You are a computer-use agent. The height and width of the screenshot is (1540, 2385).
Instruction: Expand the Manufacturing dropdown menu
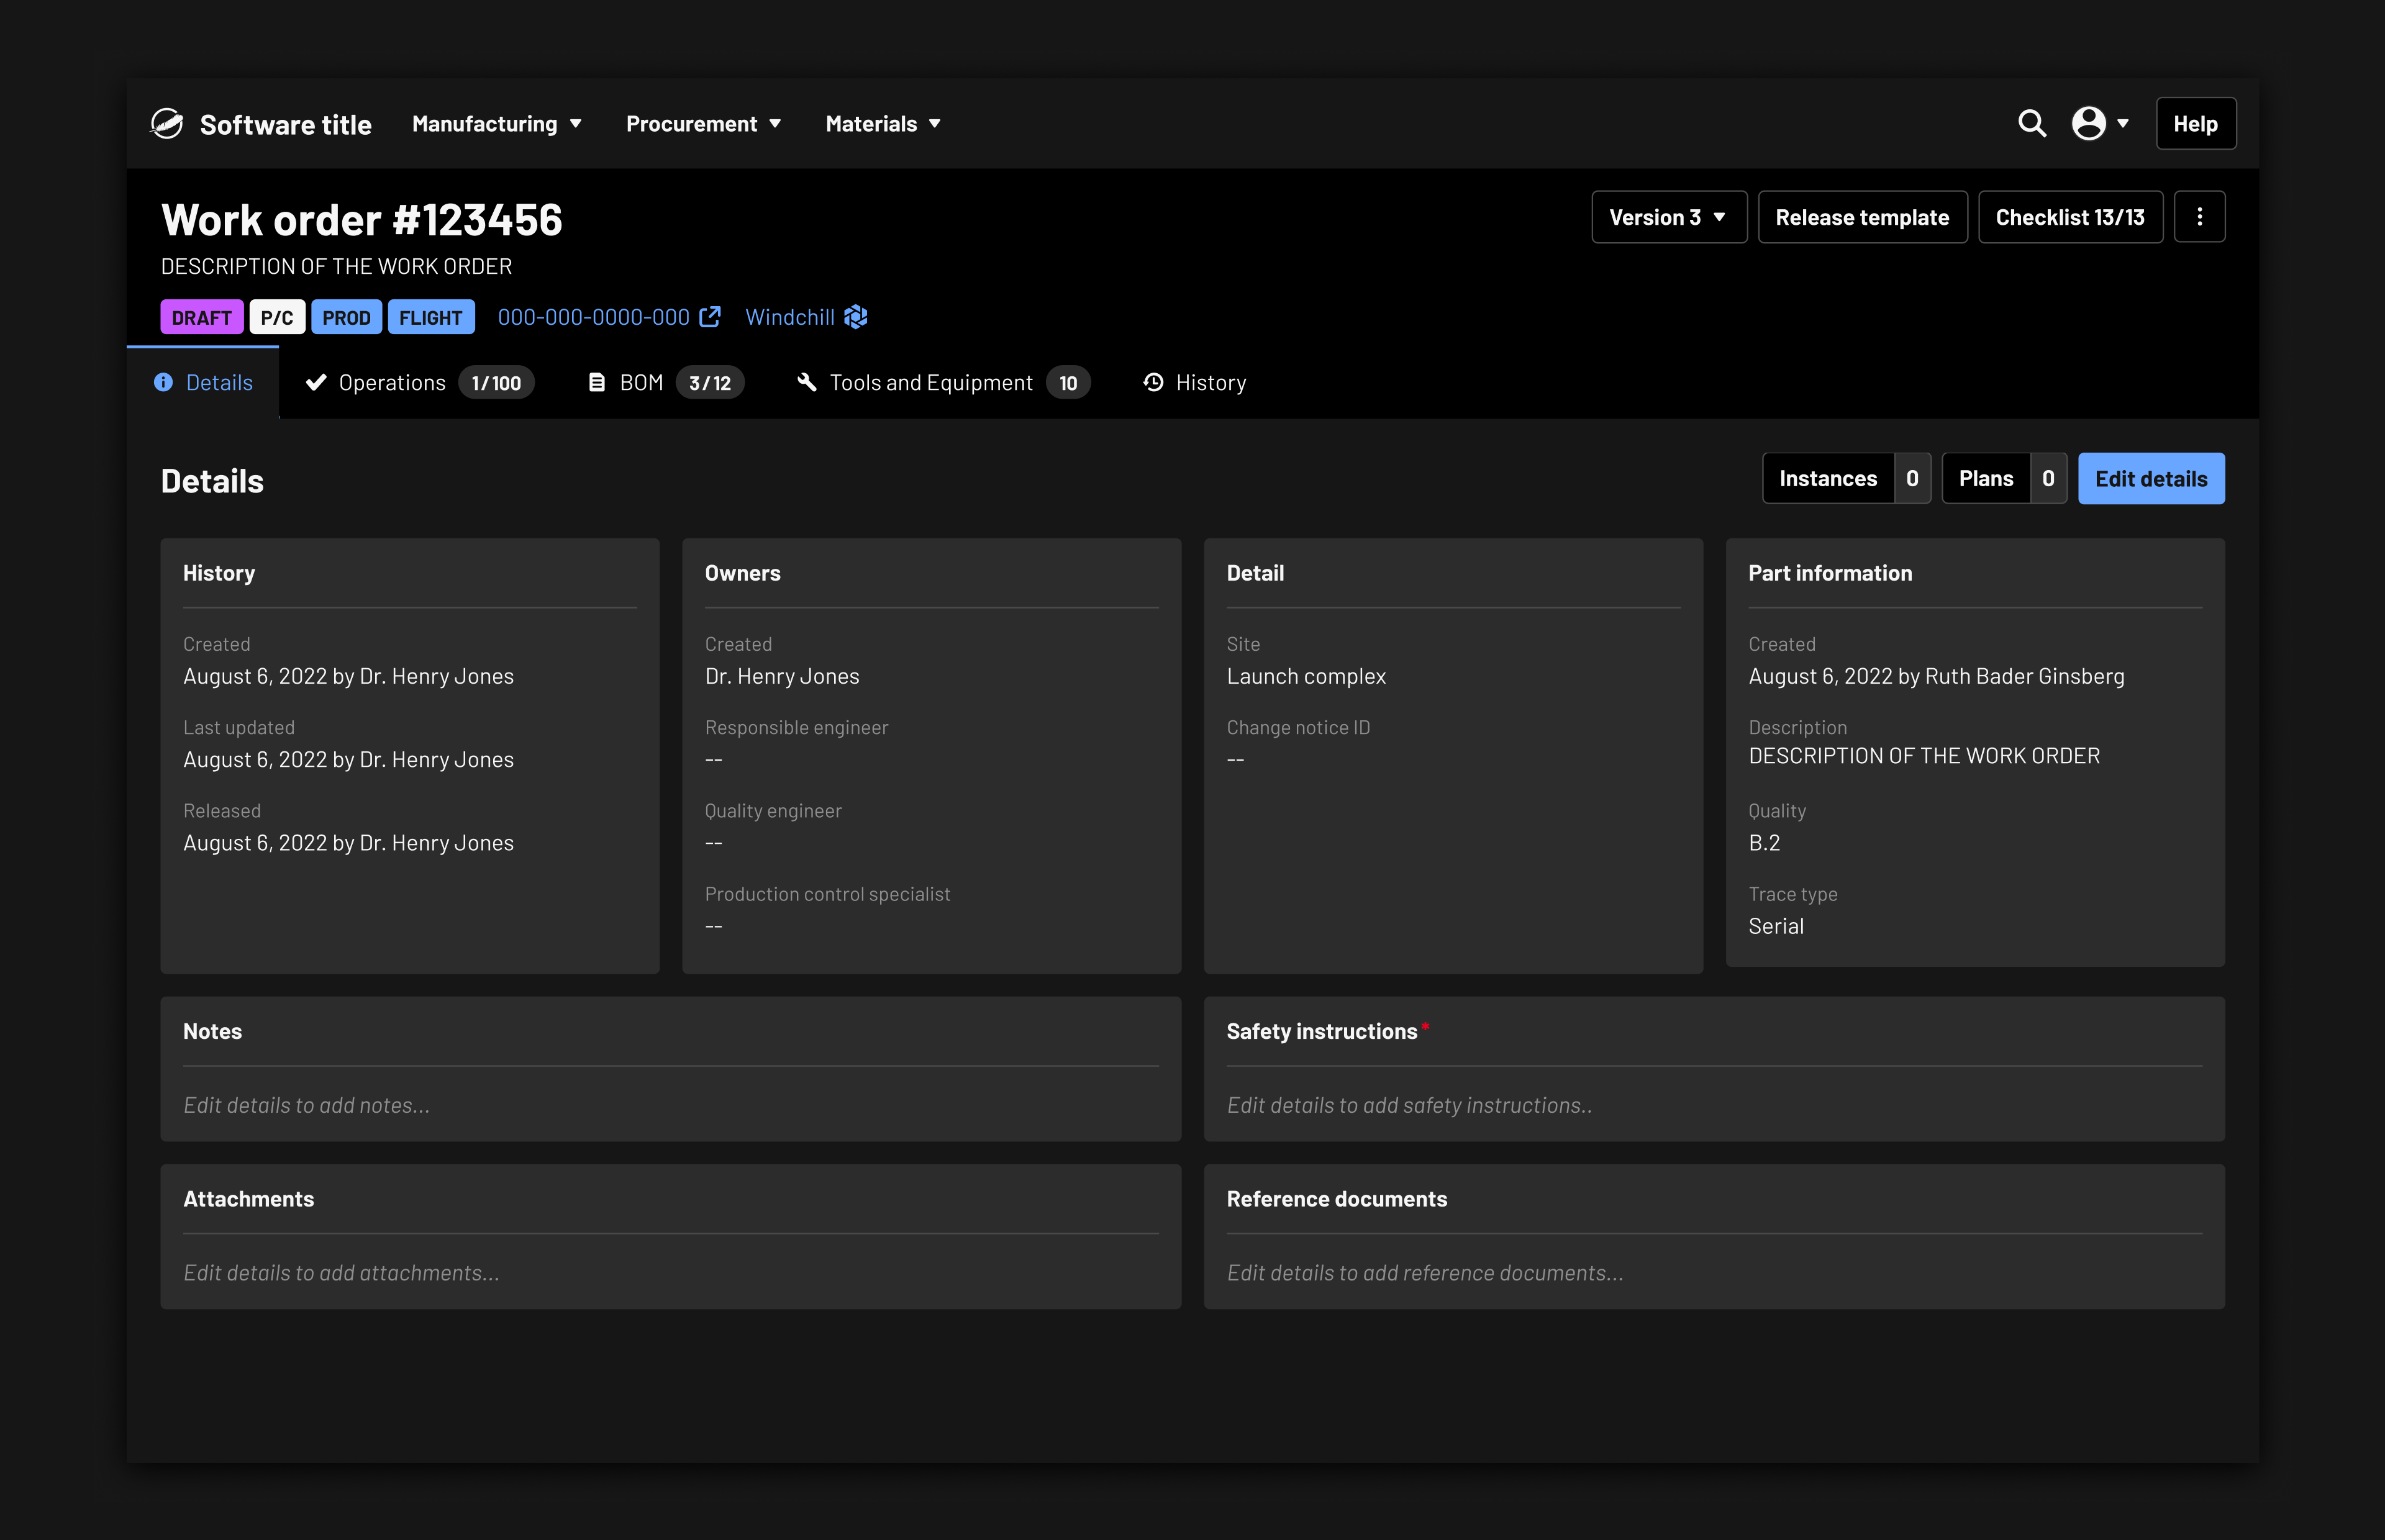tap(497, 124)
